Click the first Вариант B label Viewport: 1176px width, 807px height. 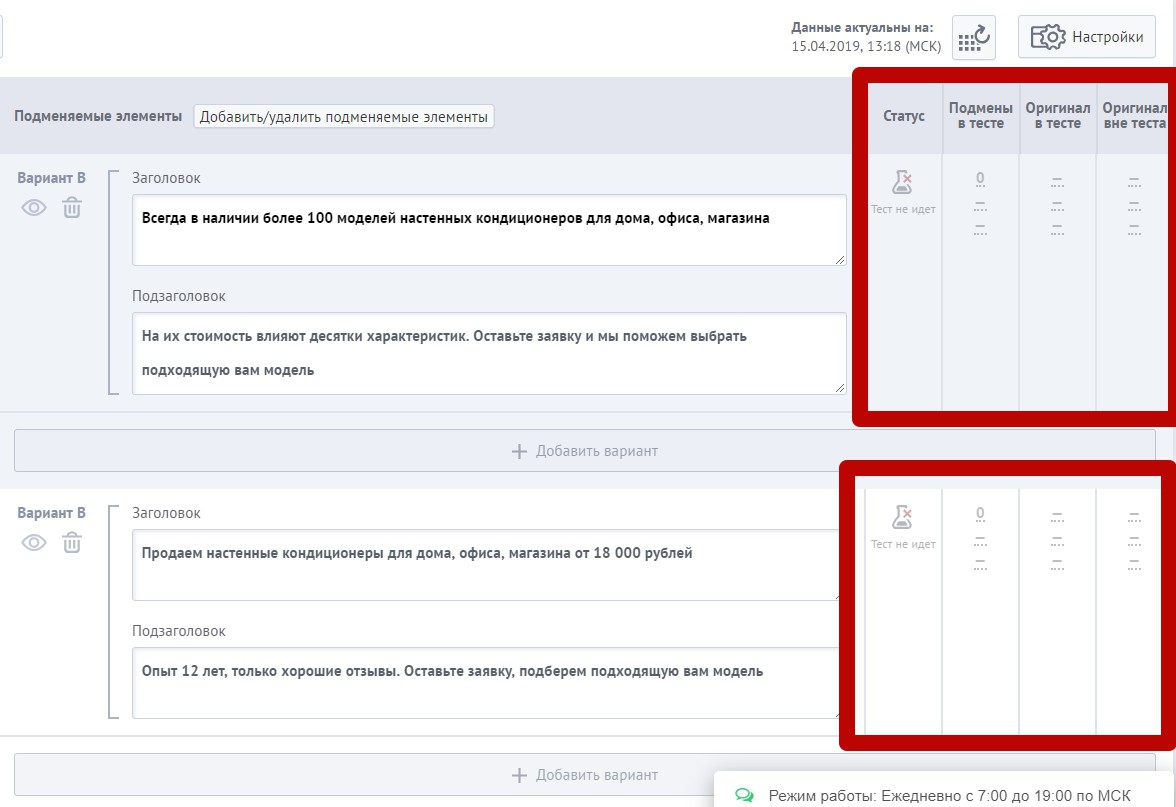(x=51, y=178)
